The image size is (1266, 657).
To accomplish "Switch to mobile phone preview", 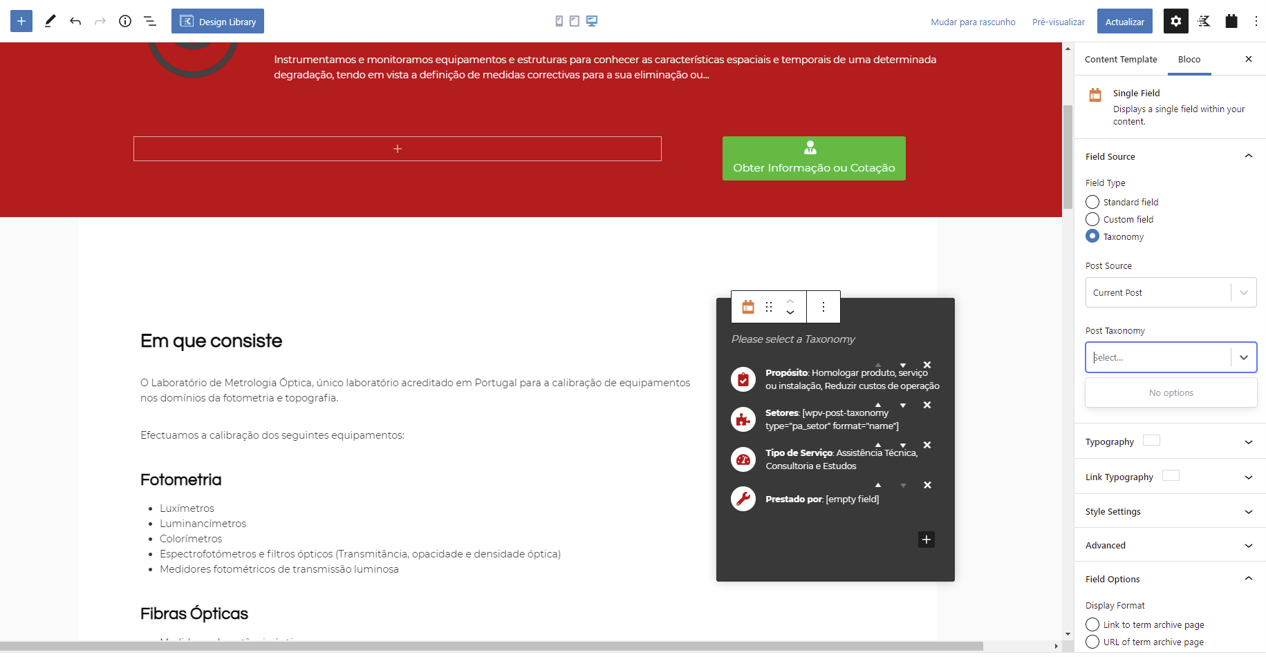I will click(x=559, y=21).
